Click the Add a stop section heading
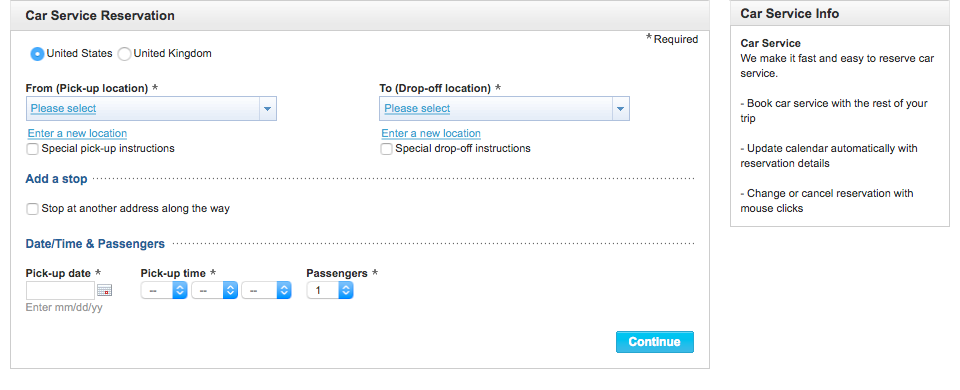Viewport: 960px width, 390px height. (x=56, y=179)
